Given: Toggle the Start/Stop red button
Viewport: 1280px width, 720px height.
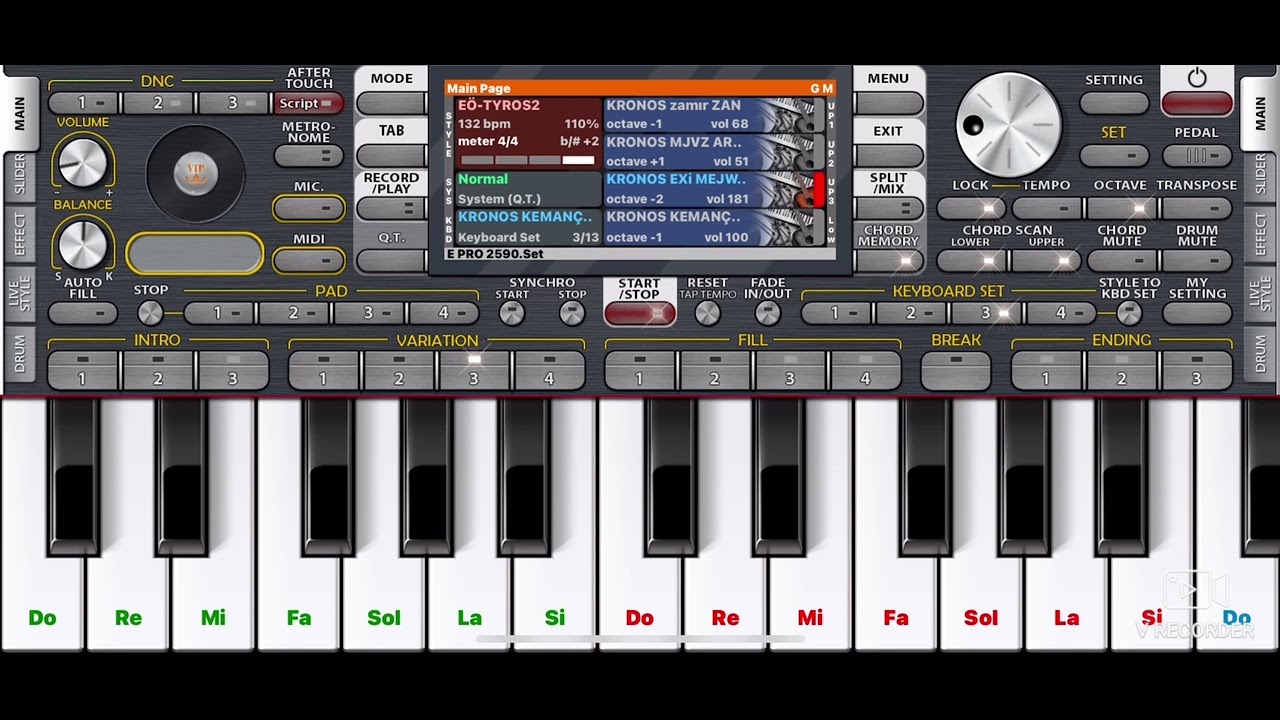Looking at the screenshot, I should pyautogui.click(x=639, y=313).
